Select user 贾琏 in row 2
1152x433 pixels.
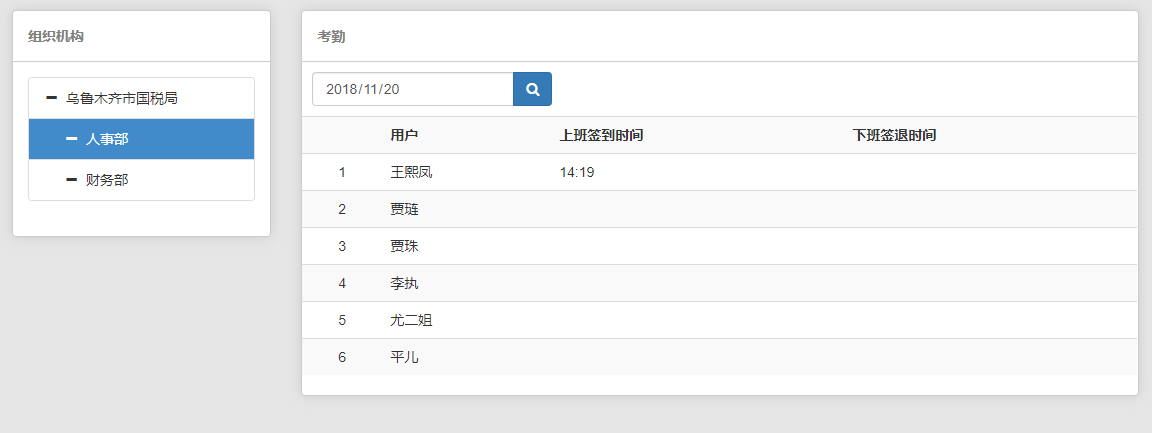point(404,209)
